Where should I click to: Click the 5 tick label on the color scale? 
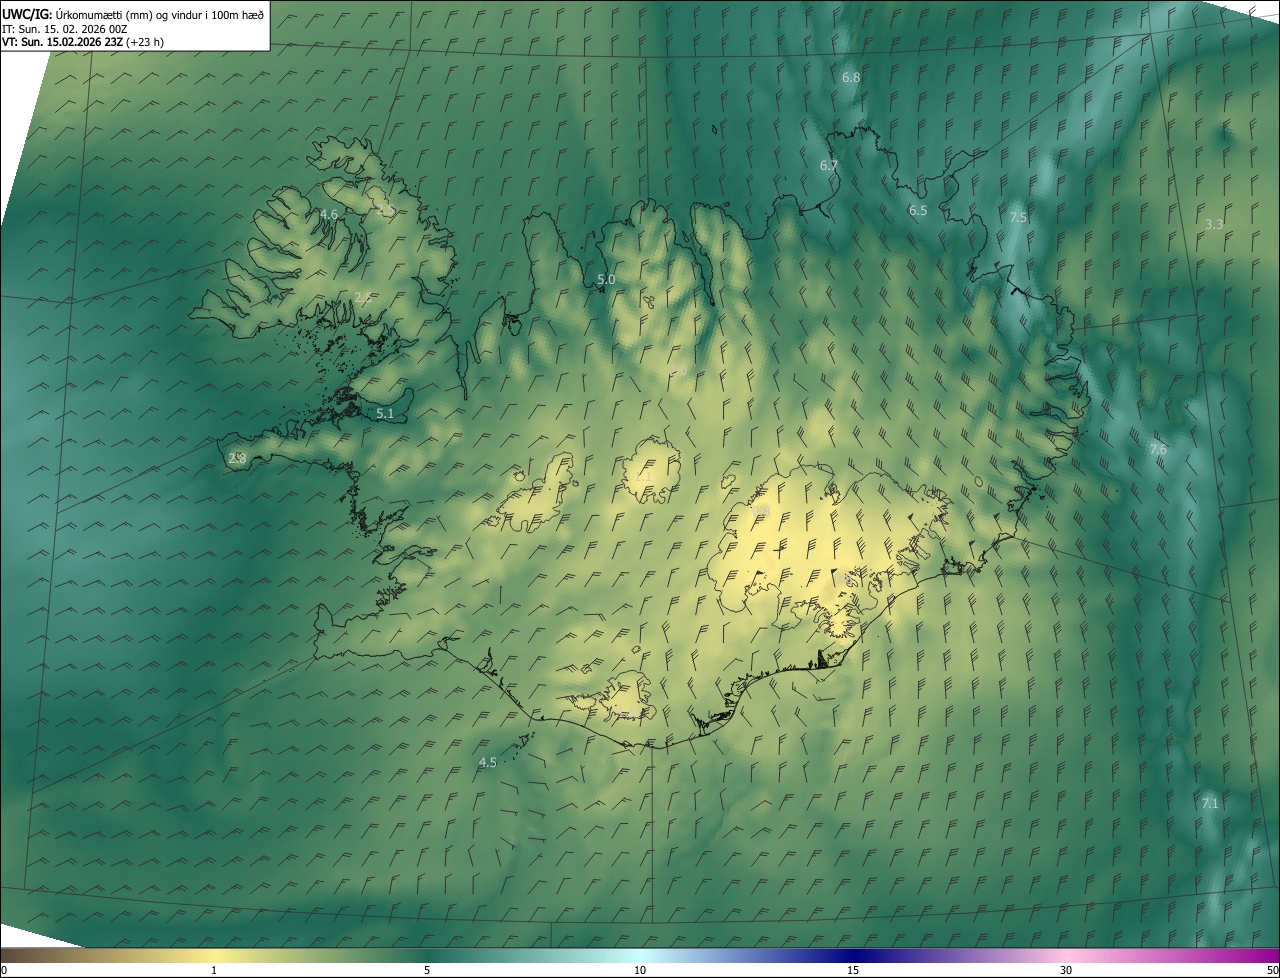point(427,971)
